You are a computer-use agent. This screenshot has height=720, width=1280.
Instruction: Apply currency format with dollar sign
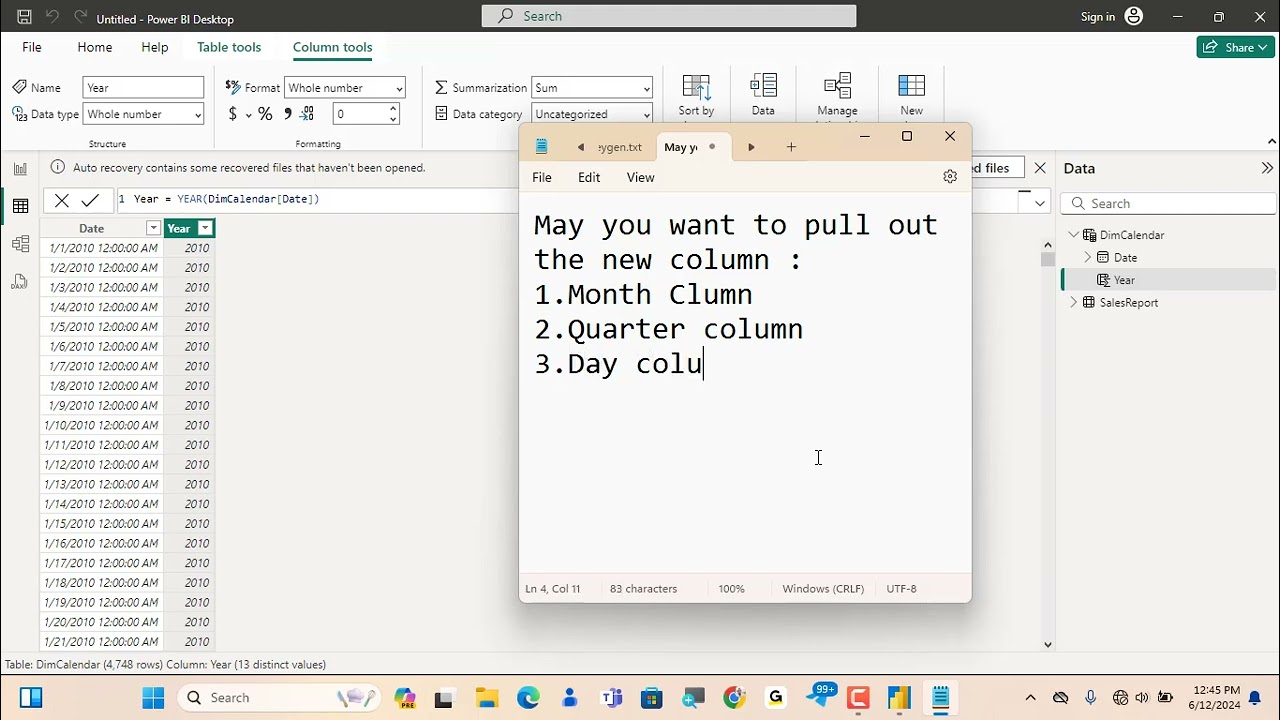click(233, 114)
